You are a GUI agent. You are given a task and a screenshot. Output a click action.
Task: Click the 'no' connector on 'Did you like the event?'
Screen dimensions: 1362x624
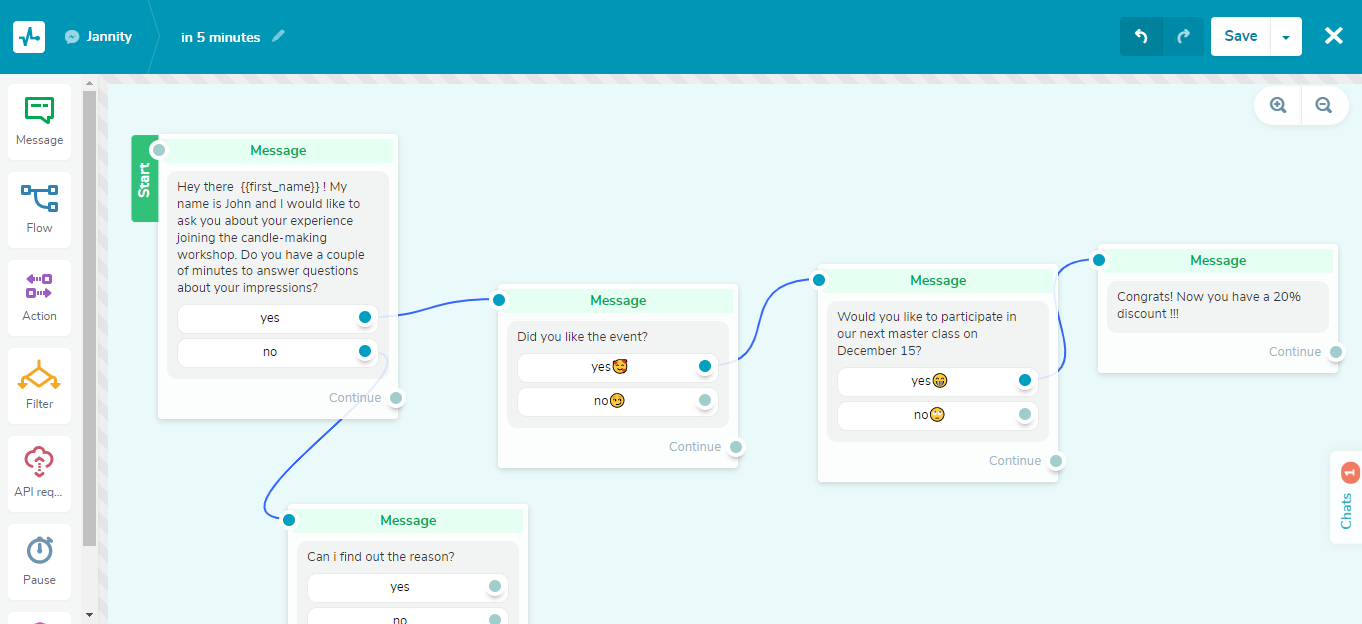tap(705, 400)
